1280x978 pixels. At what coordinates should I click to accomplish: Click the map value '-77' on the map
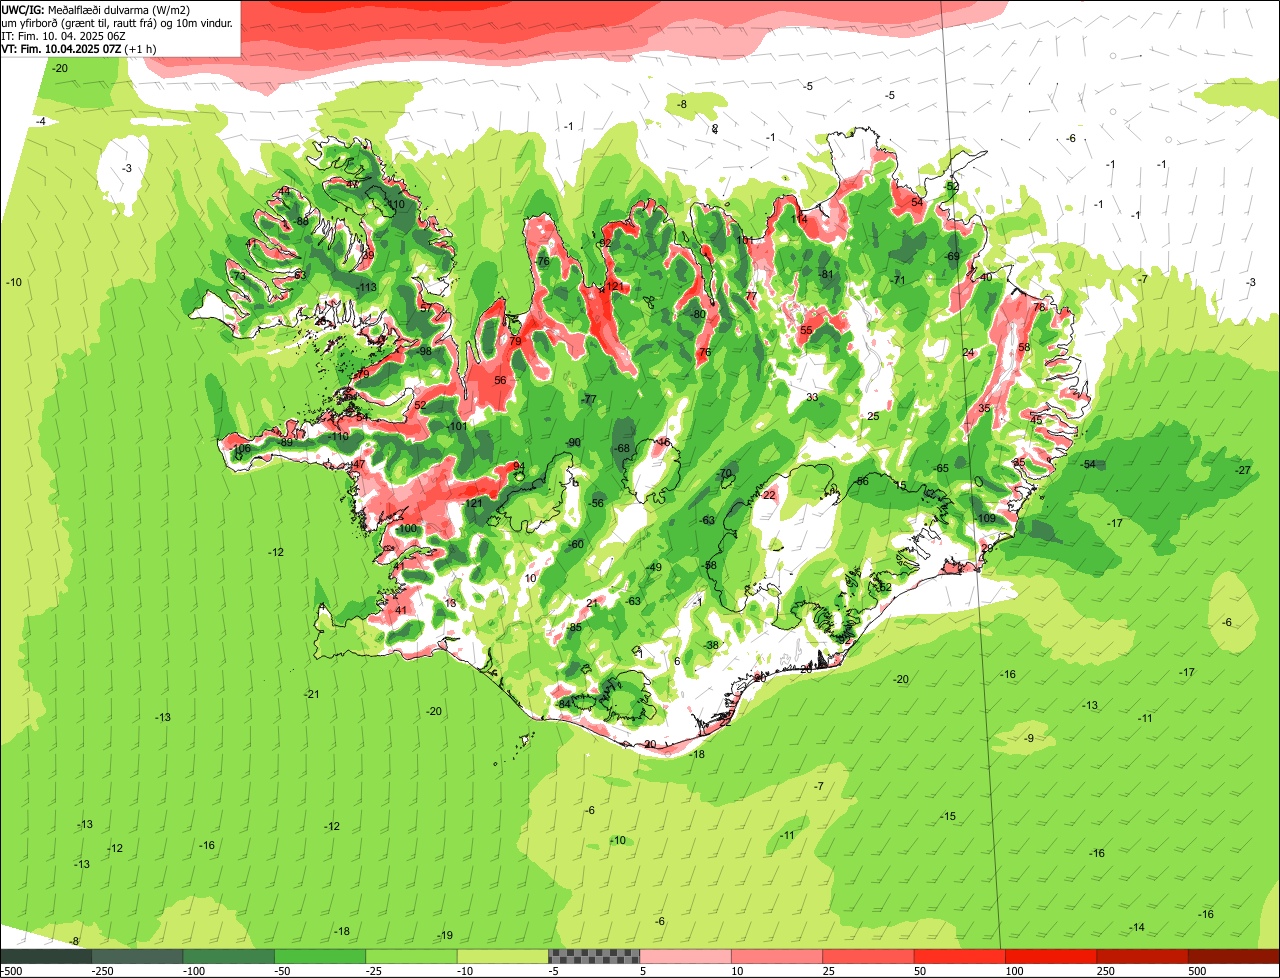pyautogui.click(x=589, y=399)
